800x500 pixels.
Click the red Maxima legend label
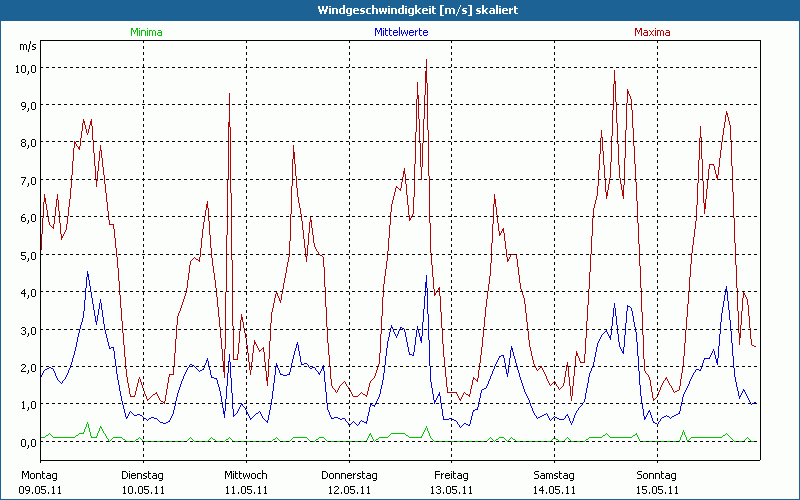[x=652, y=32]
